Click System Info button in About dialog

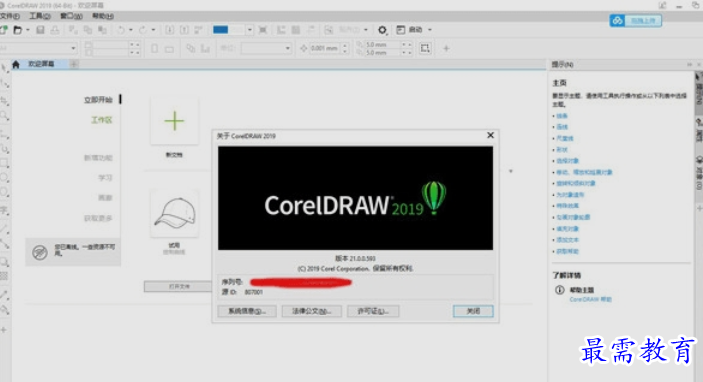[247, 311]
